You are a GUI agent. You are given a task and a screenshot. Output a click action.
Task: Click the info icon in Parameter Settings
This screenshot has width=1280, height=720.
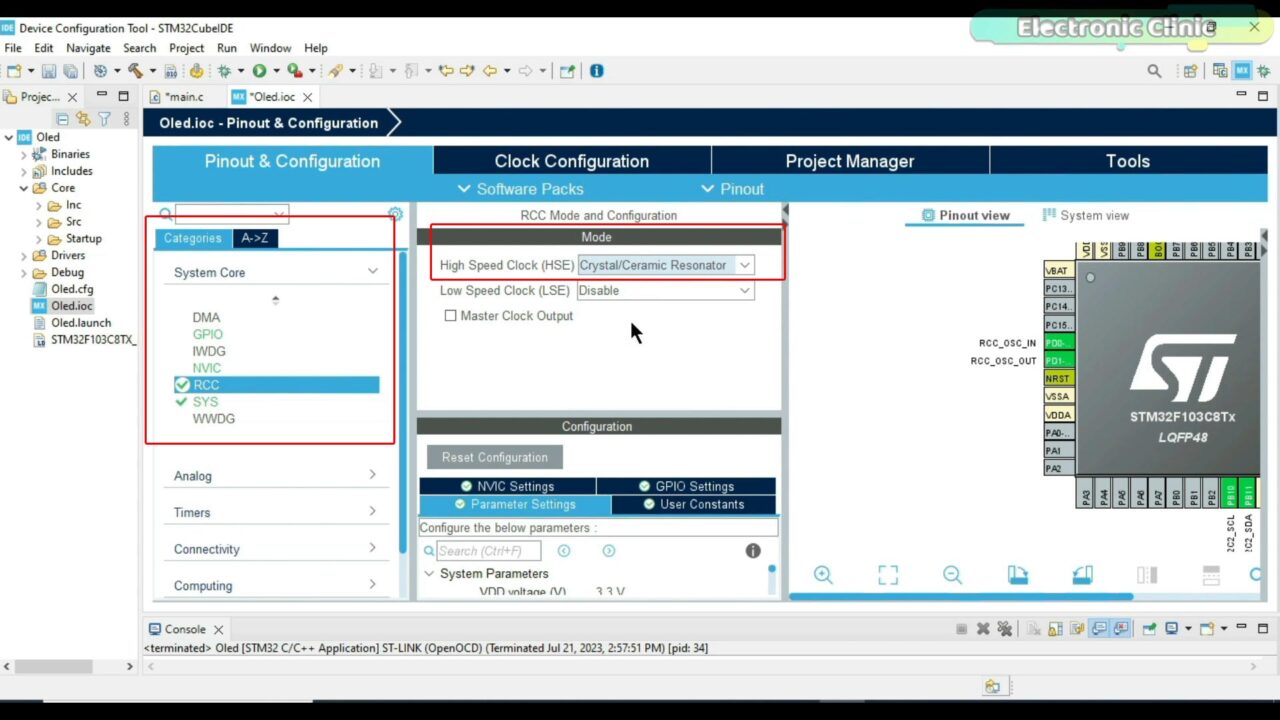pyautogui.click(x=753, y=551)
